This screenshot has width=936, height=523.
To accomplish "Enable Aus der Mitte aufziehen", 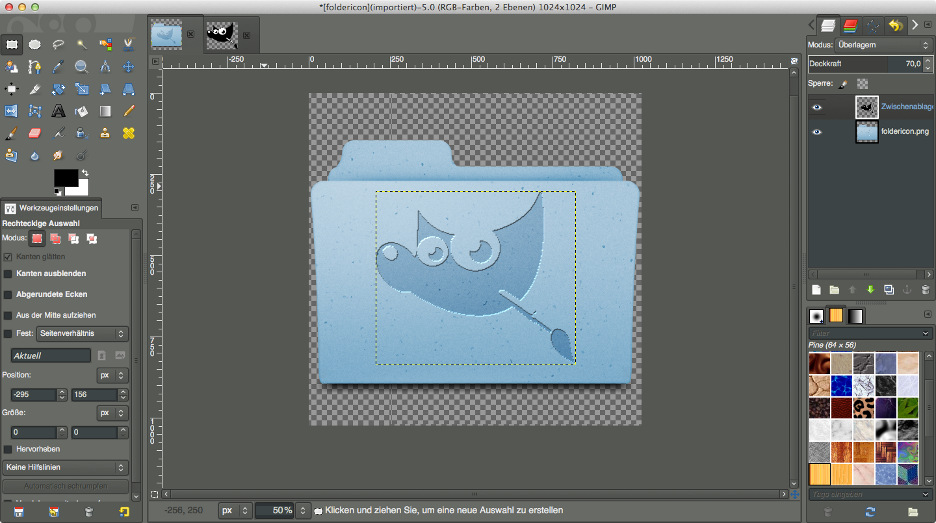I will pyautogui.click(x=8, y=315).
